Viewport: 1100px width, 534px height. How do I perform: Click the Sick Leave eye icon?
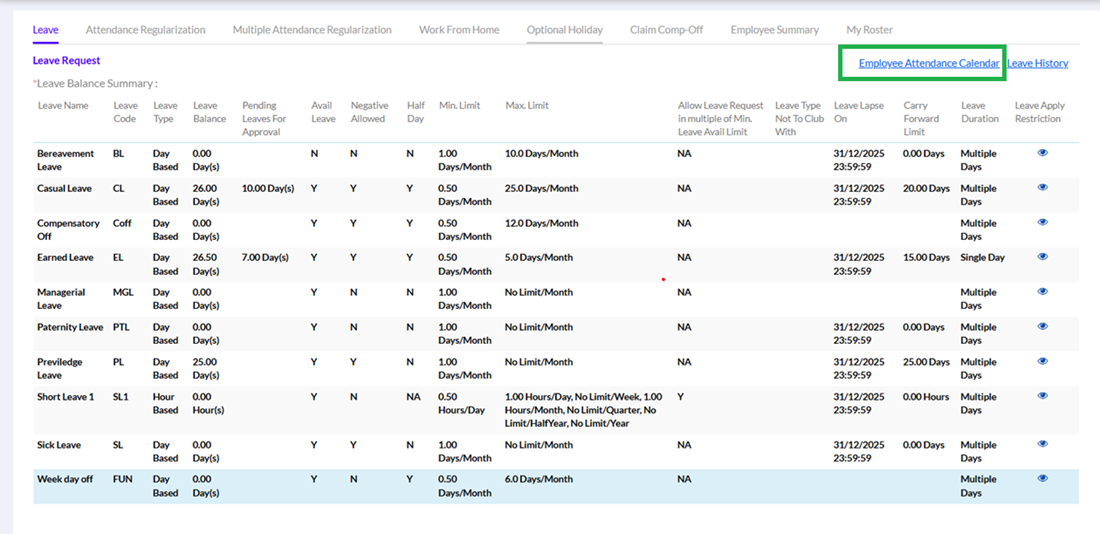(x=1042, y=444)
